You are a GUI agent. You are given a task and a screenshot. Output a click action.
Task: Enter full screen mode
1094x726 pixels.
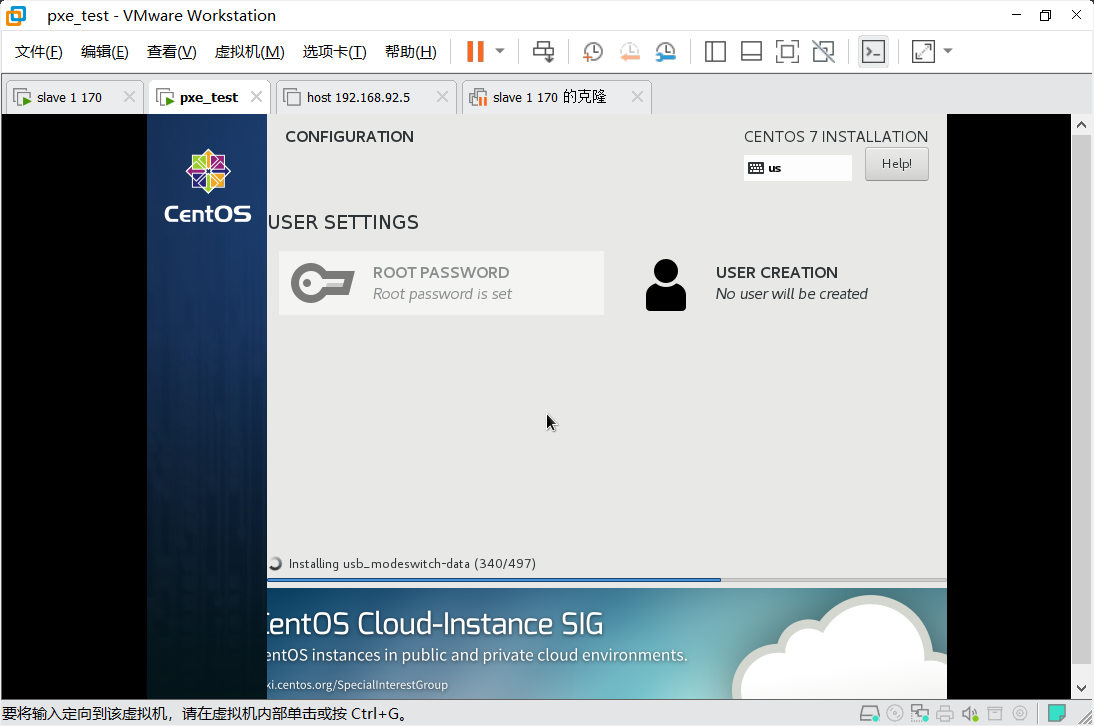point(788,52)
